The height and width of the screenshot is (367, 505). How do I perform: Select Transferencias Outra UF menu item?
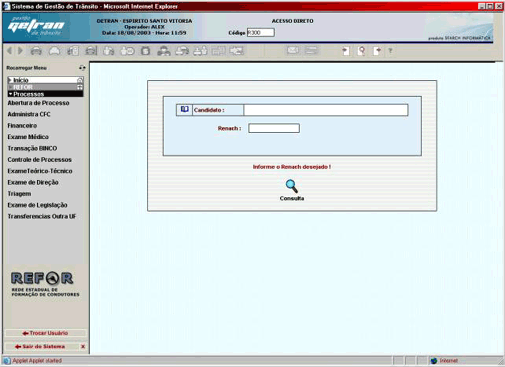tap(42, 216)
